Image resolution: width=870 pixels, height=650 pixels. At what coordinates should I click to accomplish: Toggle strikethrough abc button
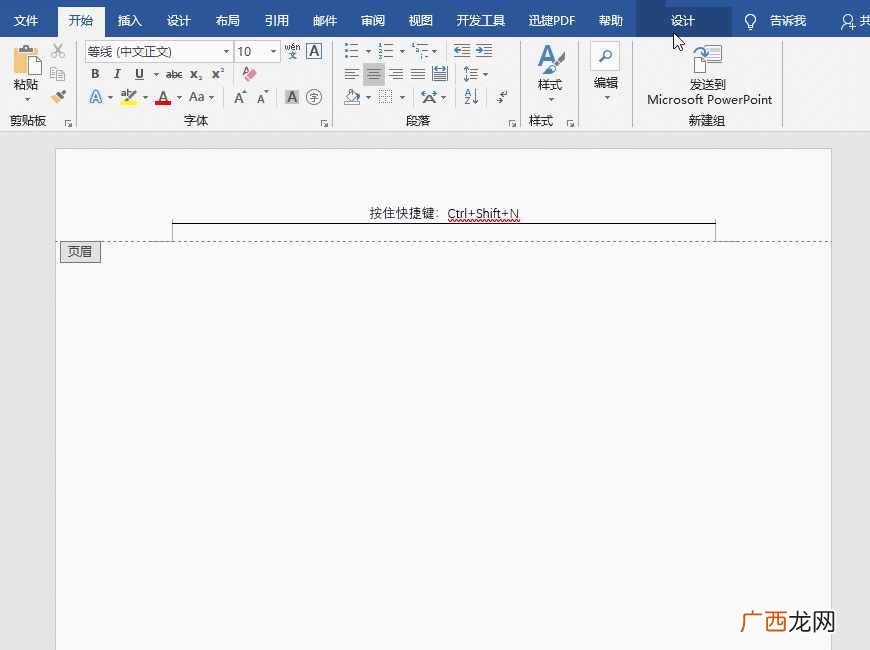[x=174, y=74]
